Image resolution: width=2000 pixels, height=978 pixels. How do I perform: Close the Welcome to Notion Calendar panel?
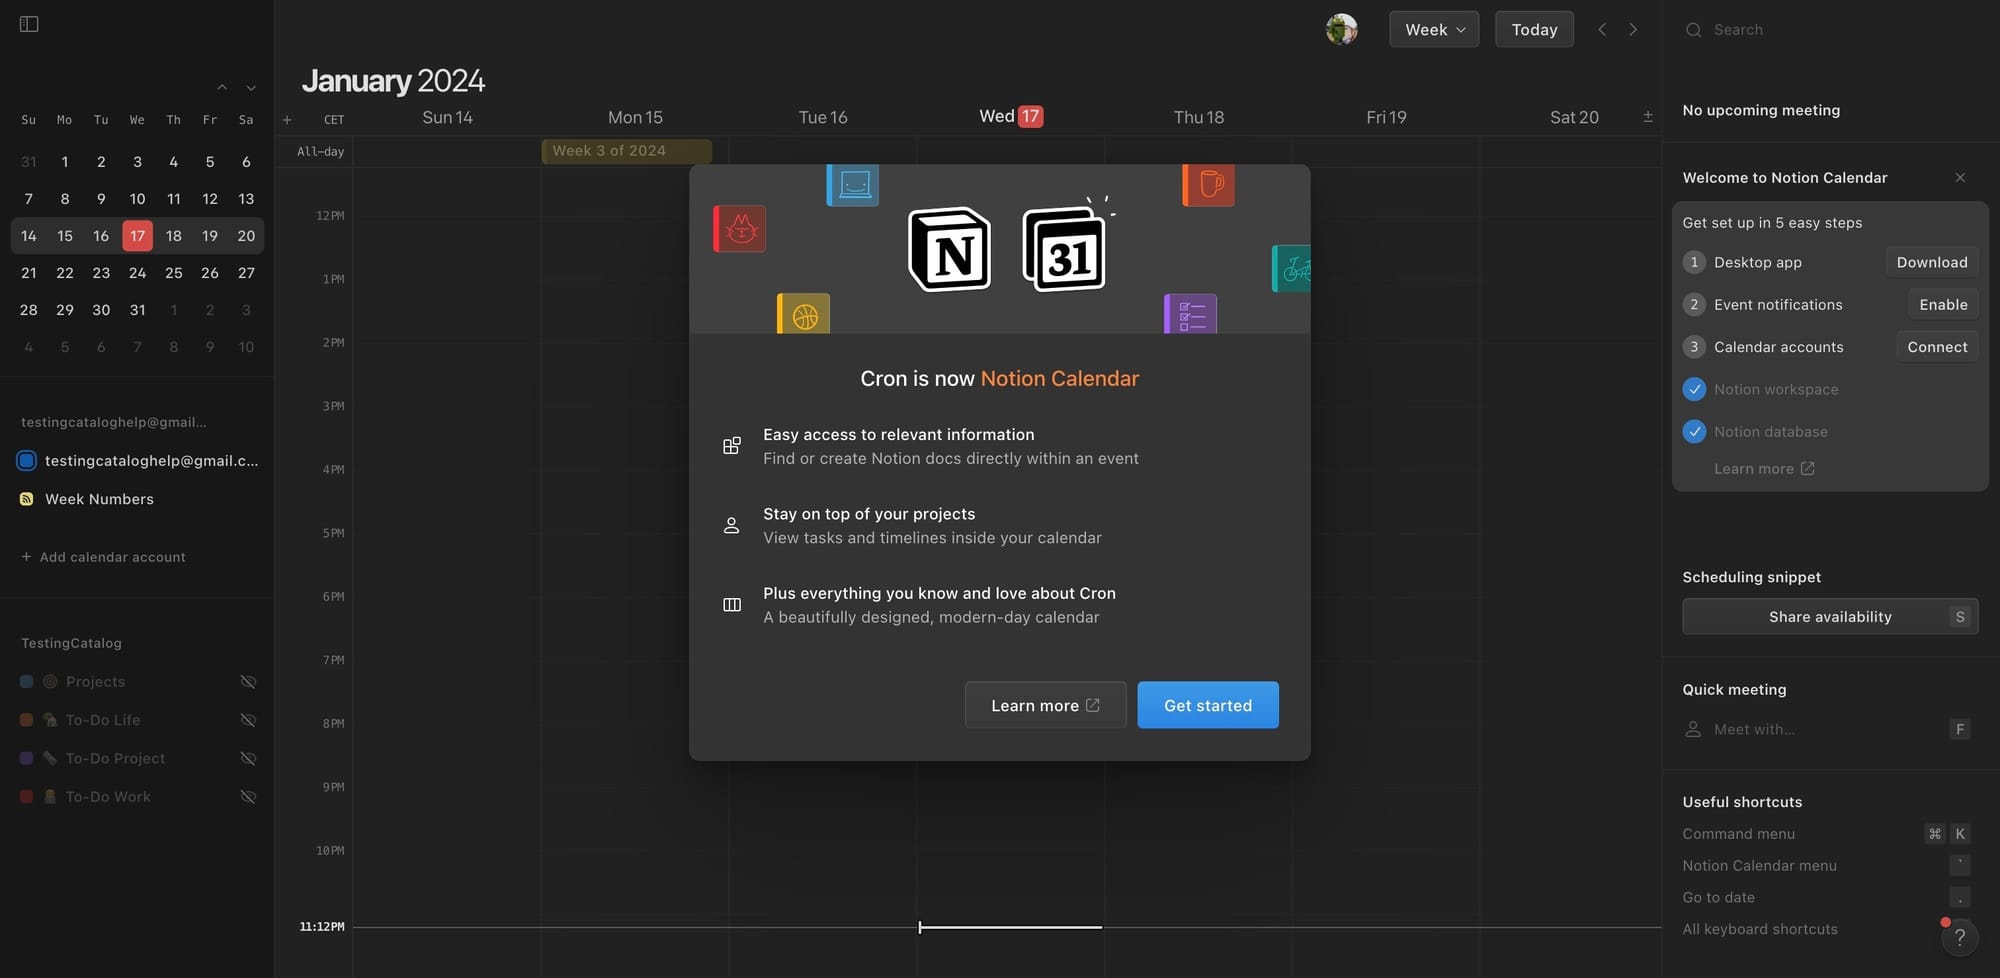[1960, 177]
